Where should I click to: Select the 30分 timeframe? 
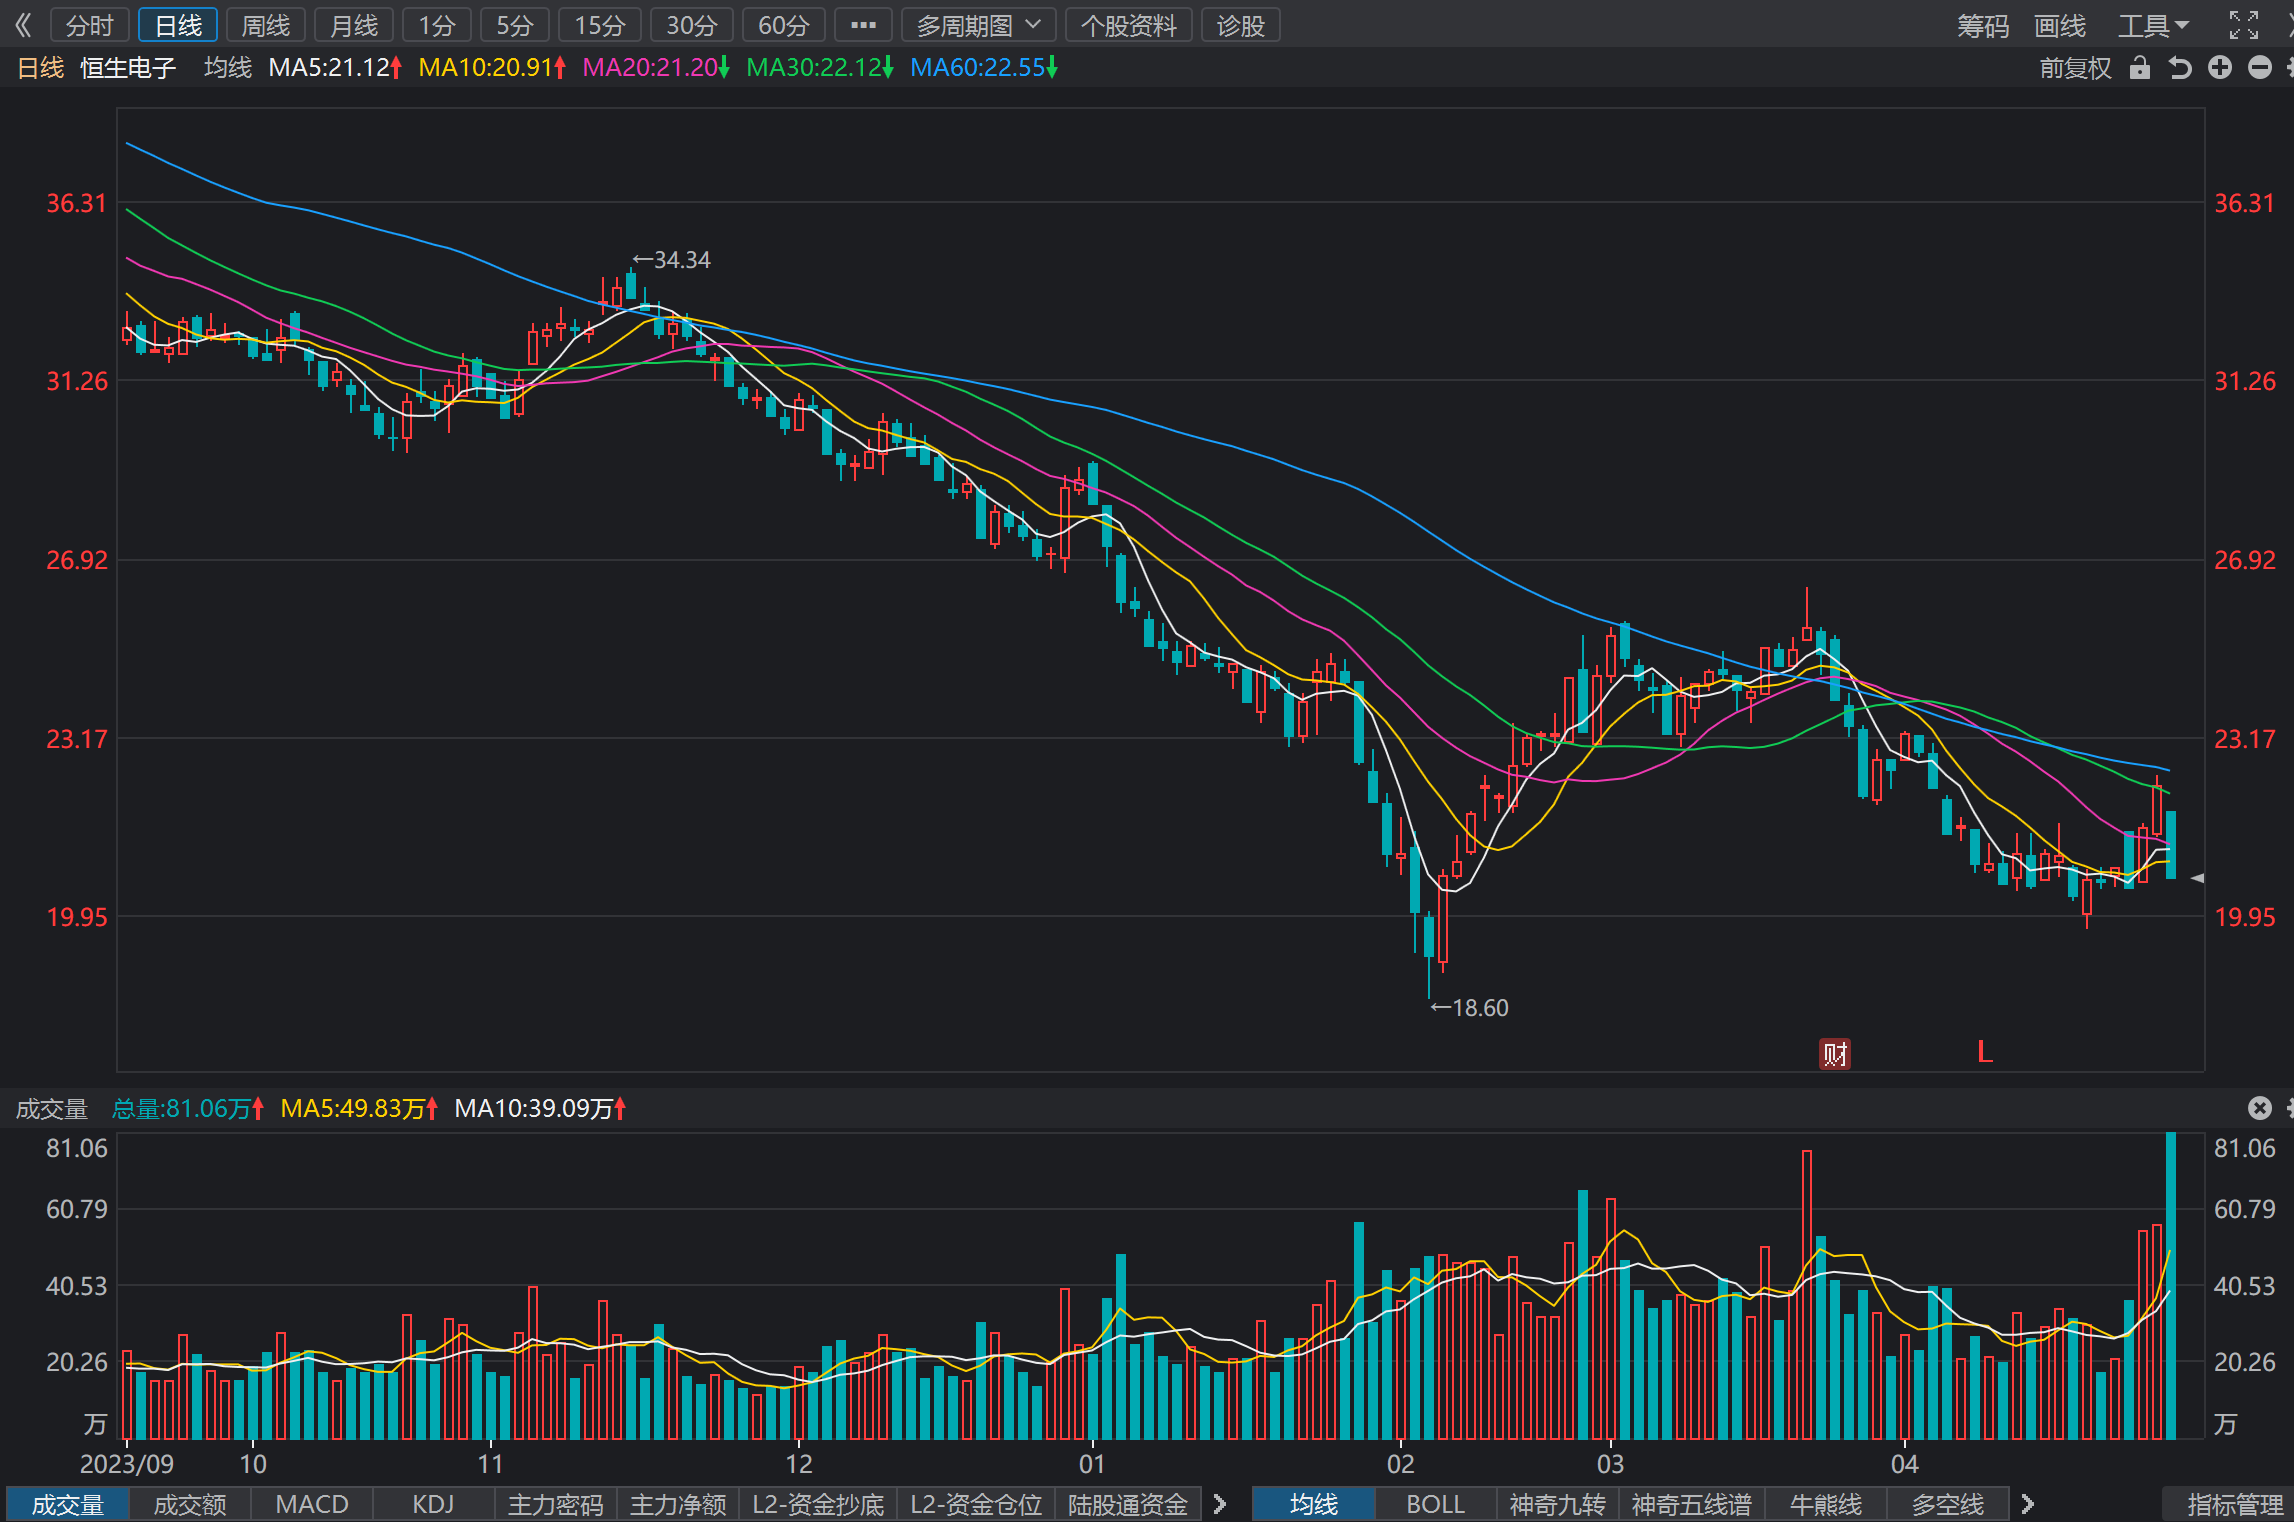point(692,25)
